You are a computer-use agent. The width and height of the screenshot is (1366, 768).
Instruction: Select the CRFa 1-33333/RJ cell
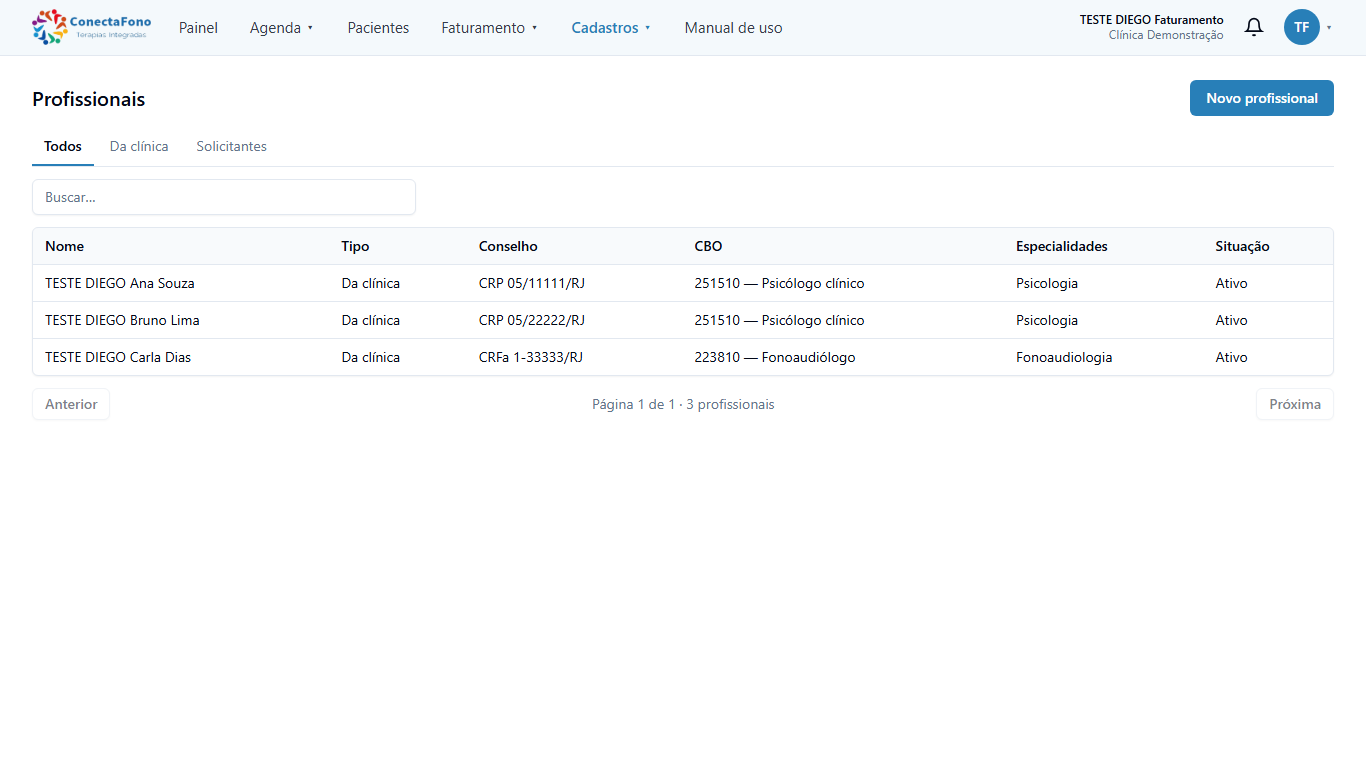point(531,357)
